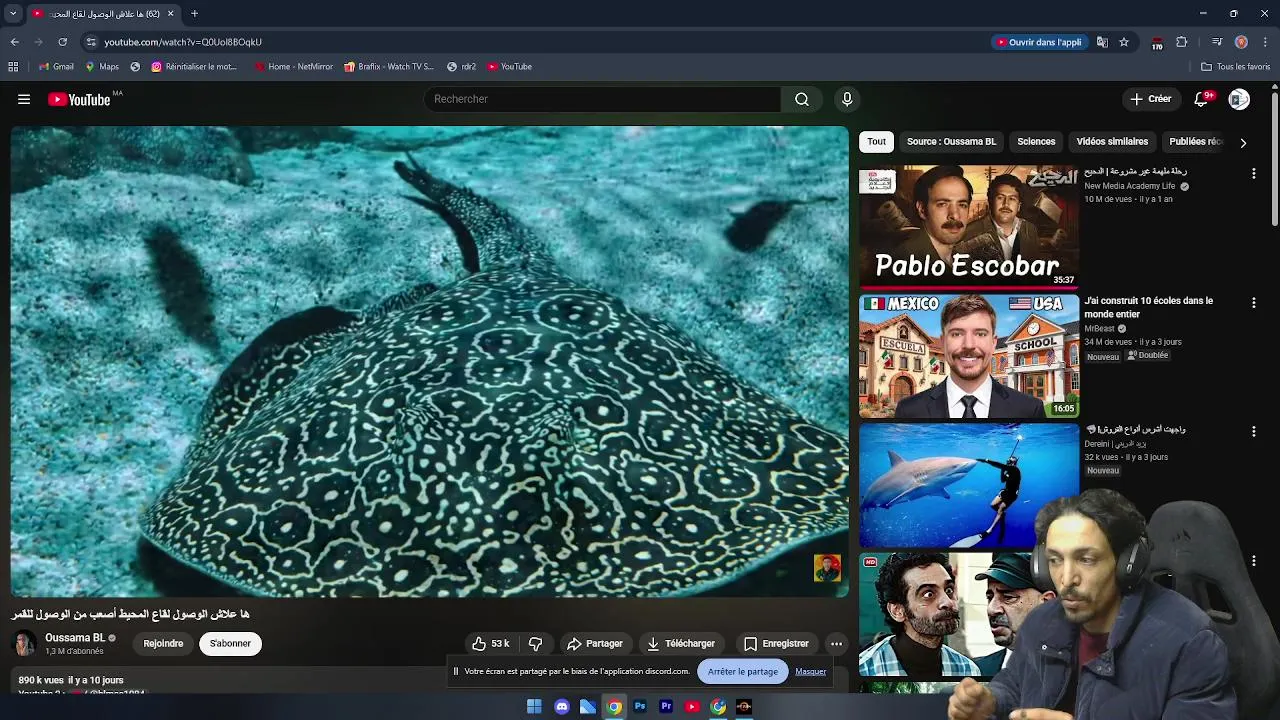The height and width of the screenshot is (720, 1280).
Task: Open options for MrBeast 10 écoles video
Action: tap(1253, 303)
